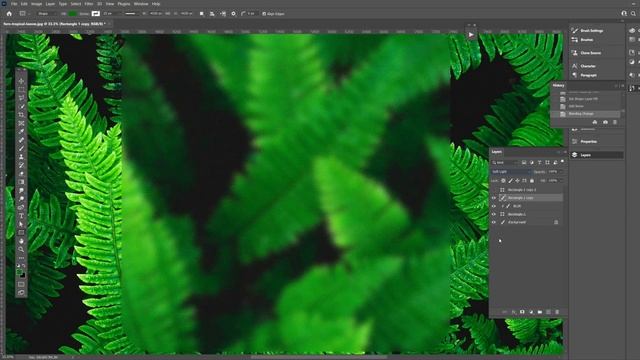The width and height of the screenshot is (640, 360).
Task: Add a layer mask
Action: (522, 312)
